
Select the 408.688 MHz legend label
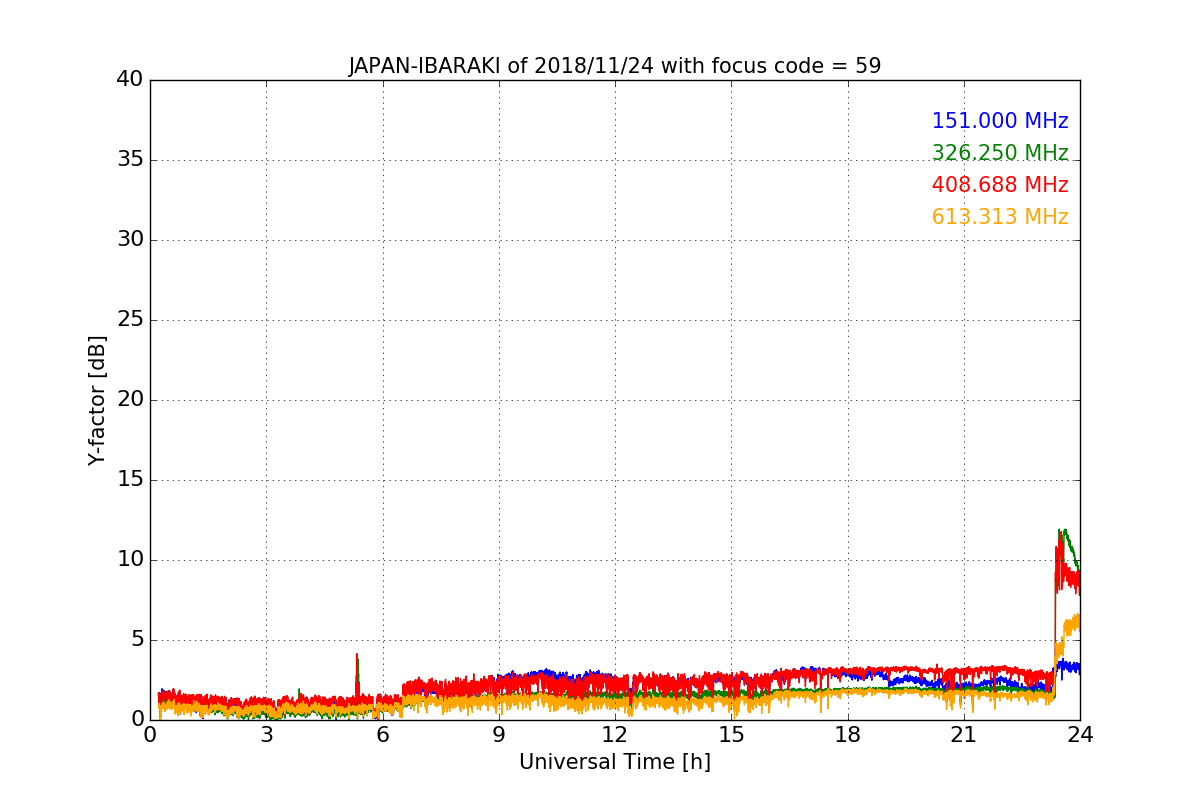point(1000,185)
